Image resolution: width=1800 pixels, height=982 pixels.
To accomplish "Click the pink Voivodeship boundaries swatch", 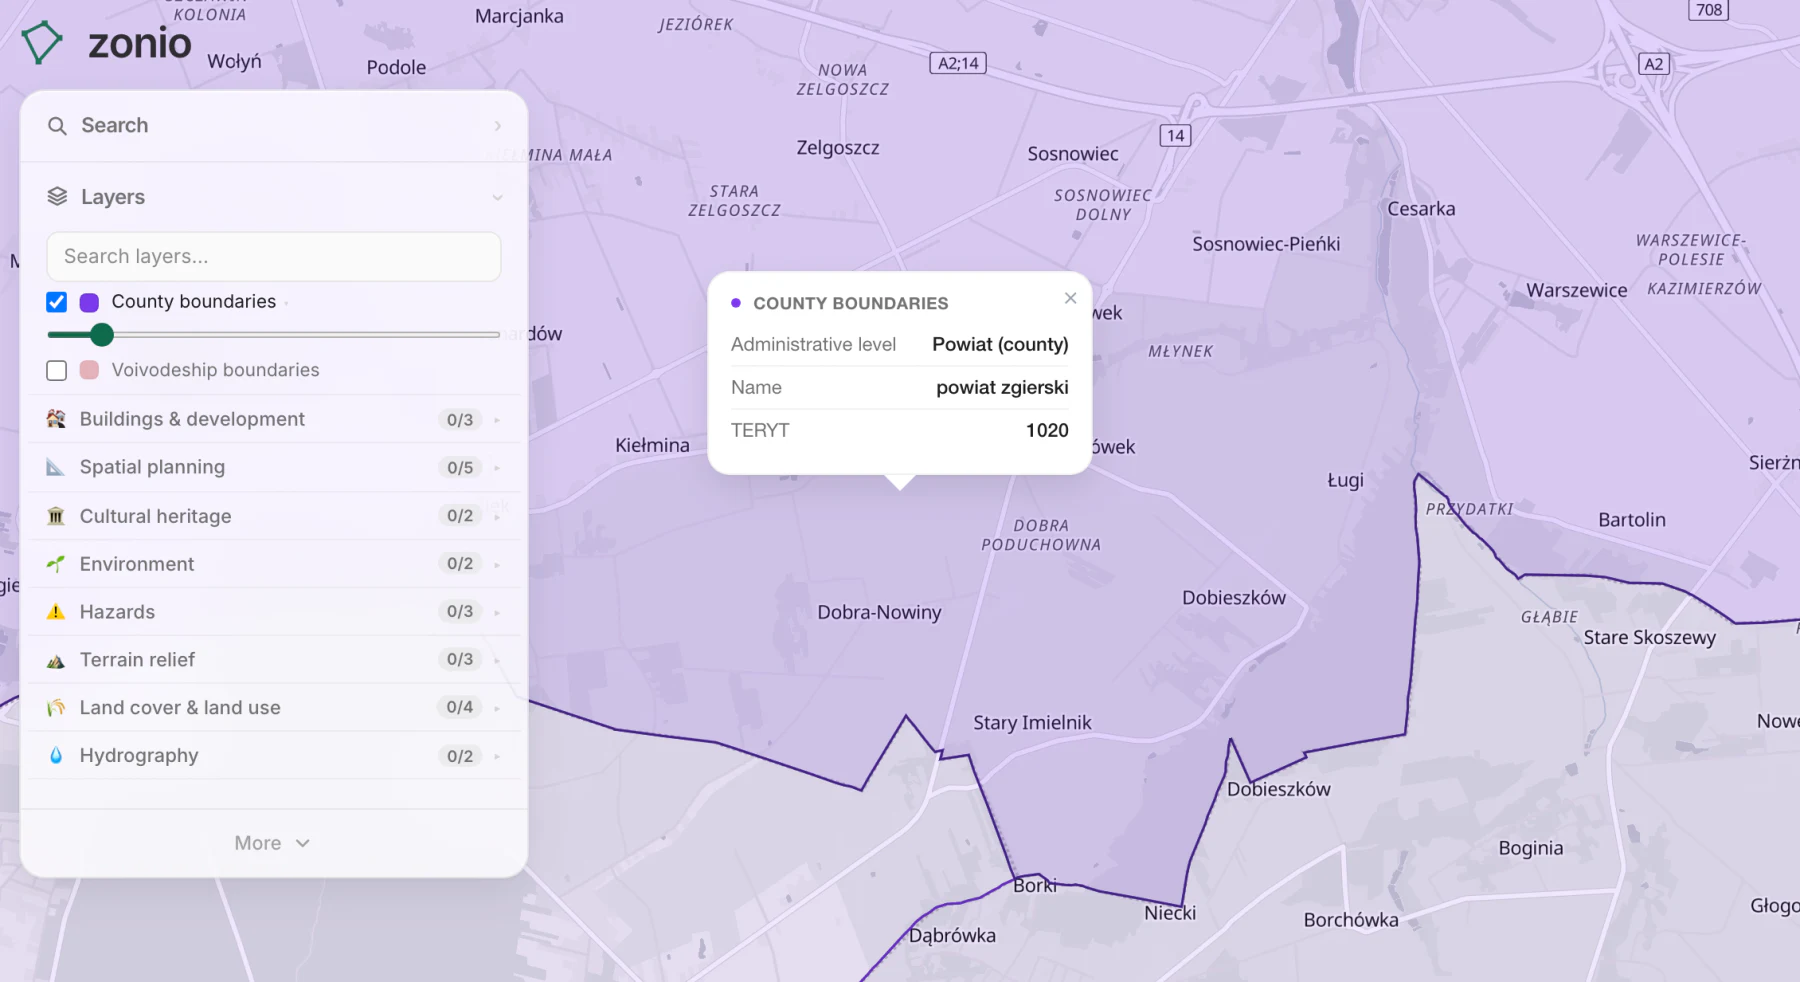I will click(89, 370).
